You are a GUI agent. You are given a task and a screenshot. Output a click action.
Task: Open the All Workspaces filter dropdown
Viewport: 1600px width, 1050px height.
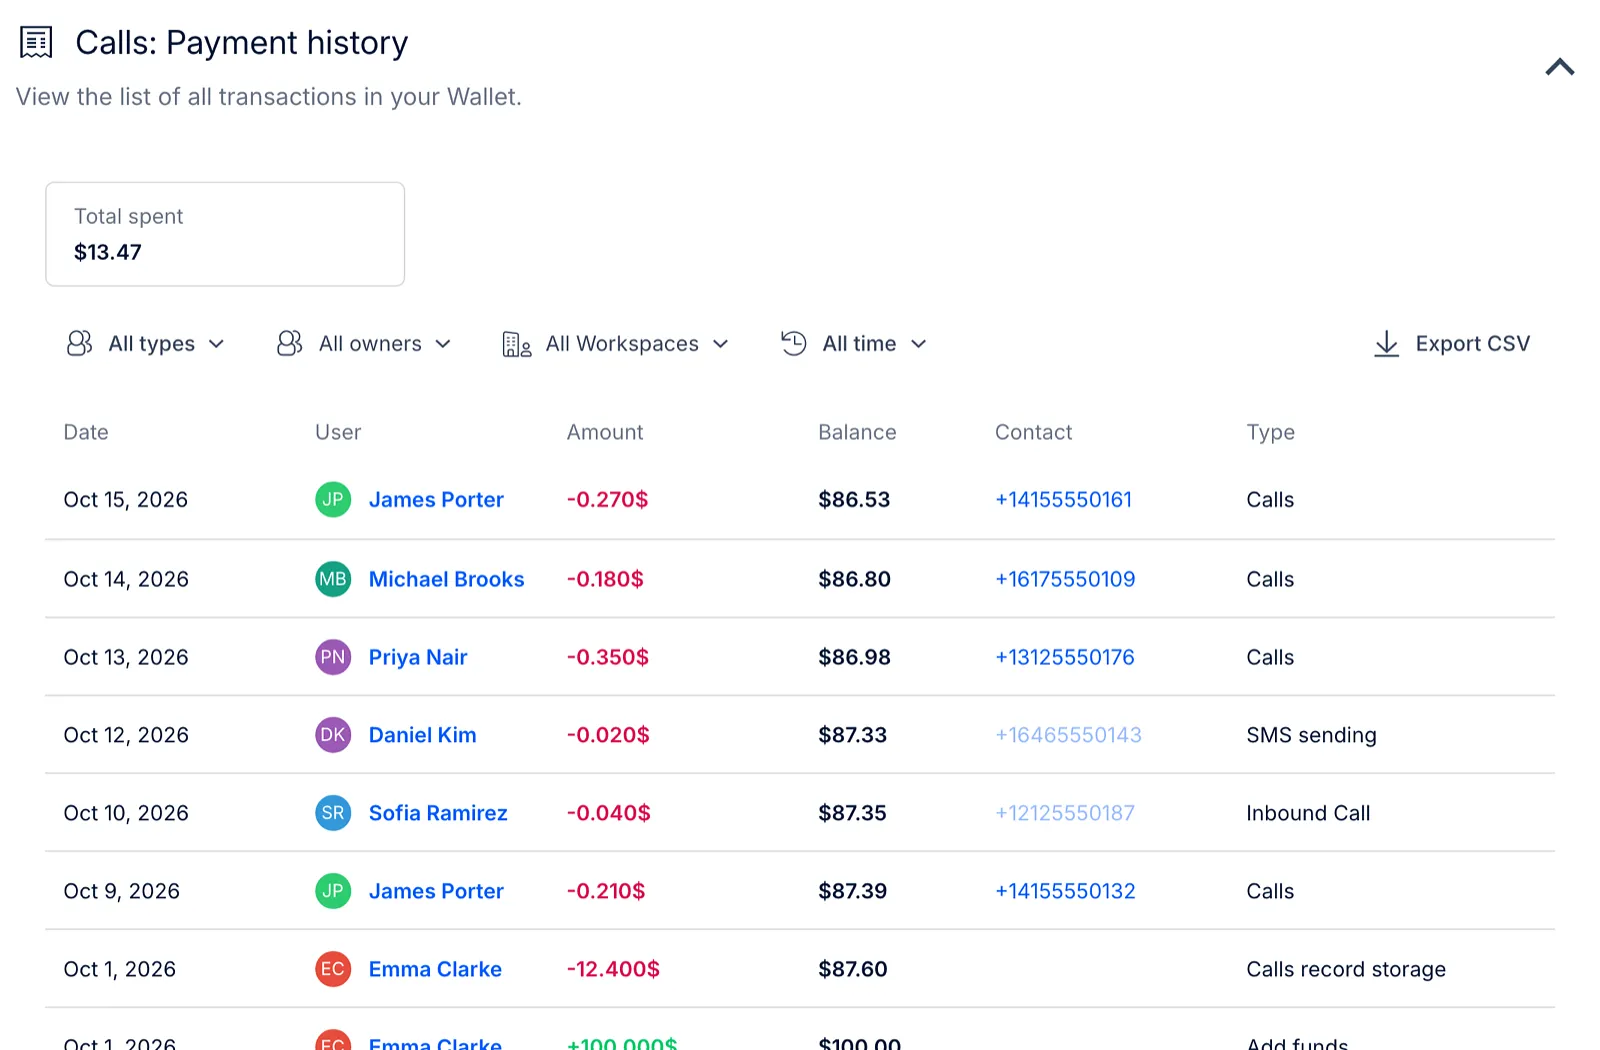click(615, 344)
